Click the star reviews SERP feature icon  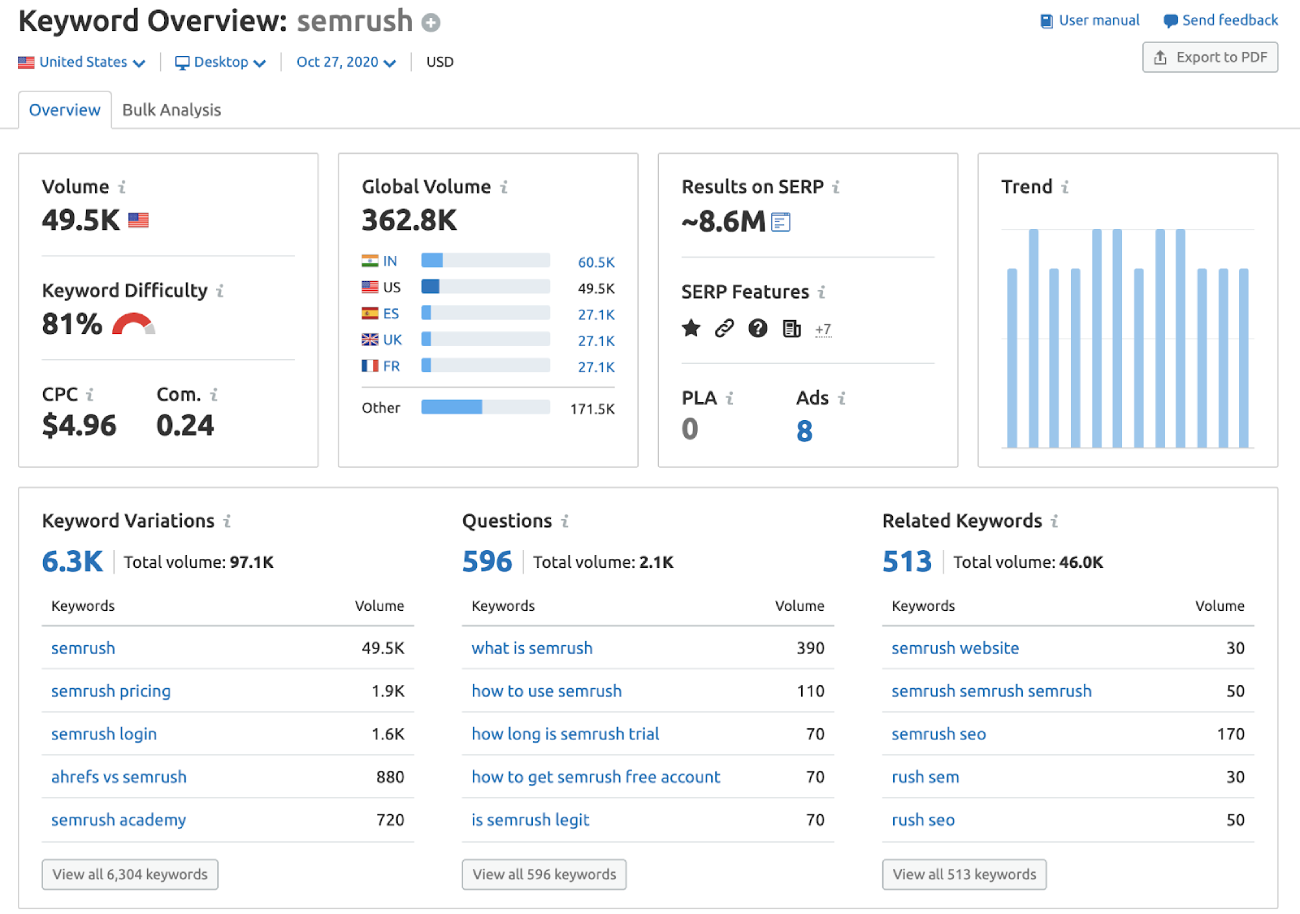click(x=691, y=328)
